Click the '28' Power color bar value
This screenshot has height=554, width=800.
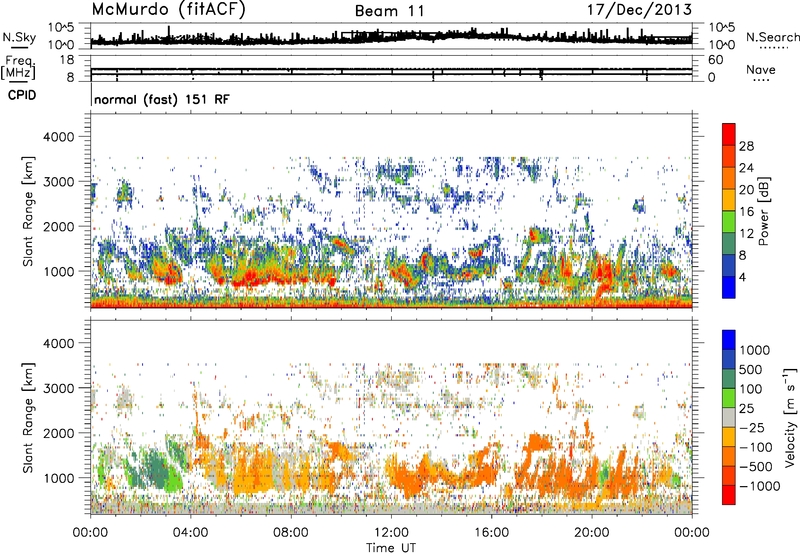746,146
